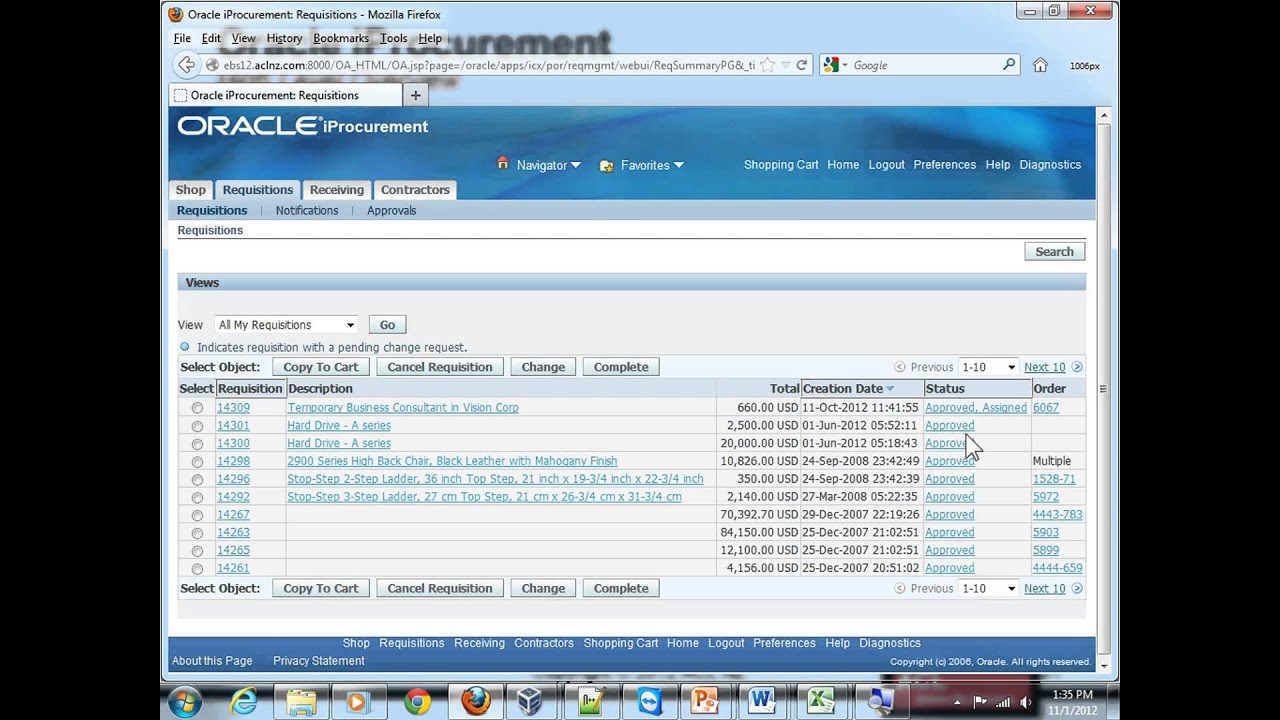This screenshot has width=1280, height=720.
Task: Click the bottom Change button
Action: (543, 588)
